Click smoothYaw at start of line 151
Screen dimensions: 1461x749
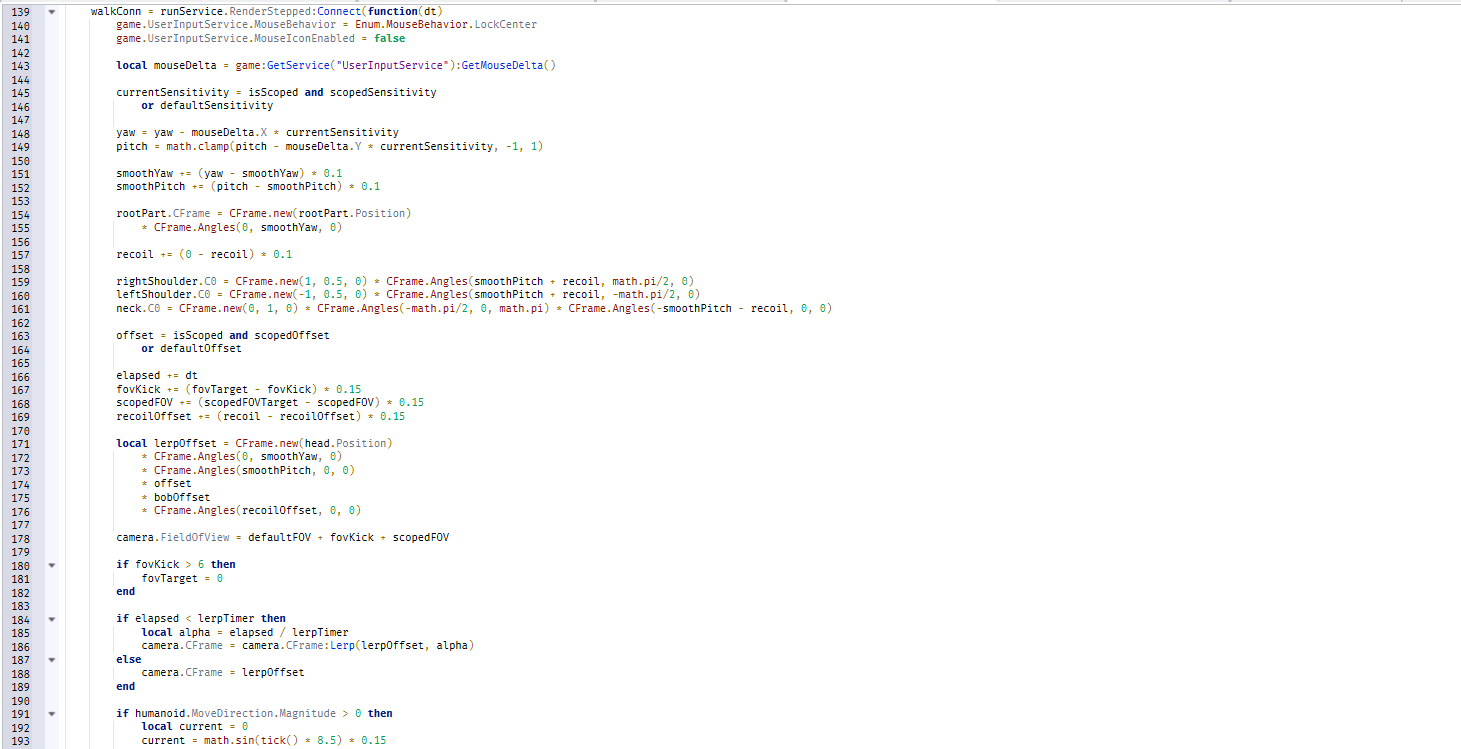(x=144, y=173)
